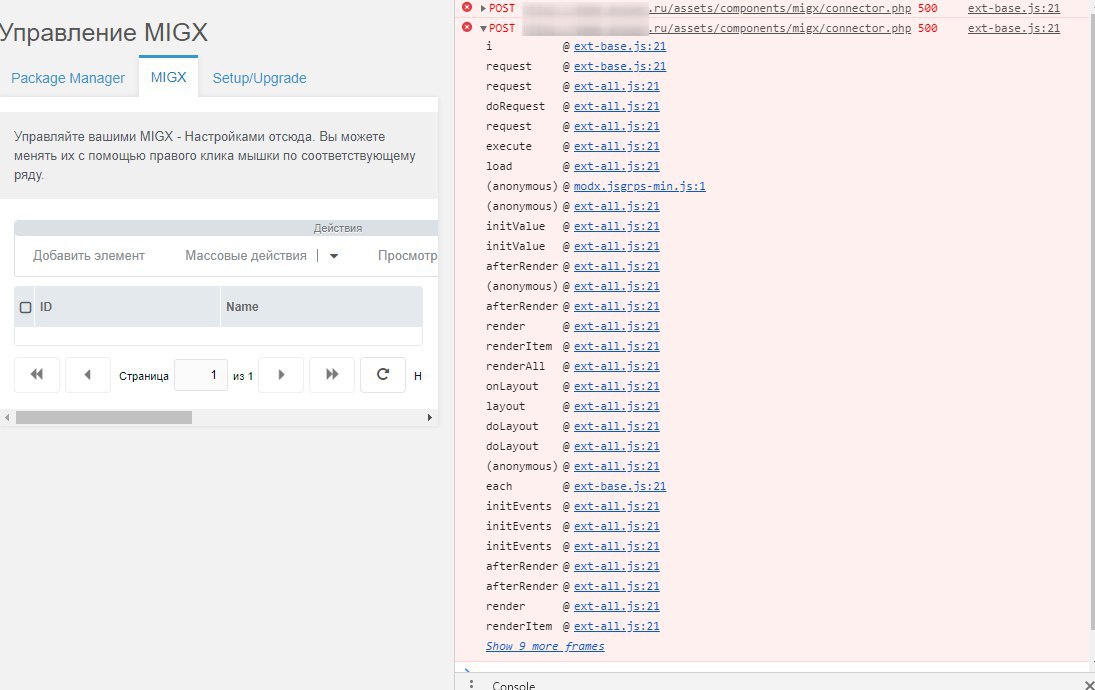Screen dimensions: 1095x690
Task: Click the Массовые действия button
Action: point(246,256)
